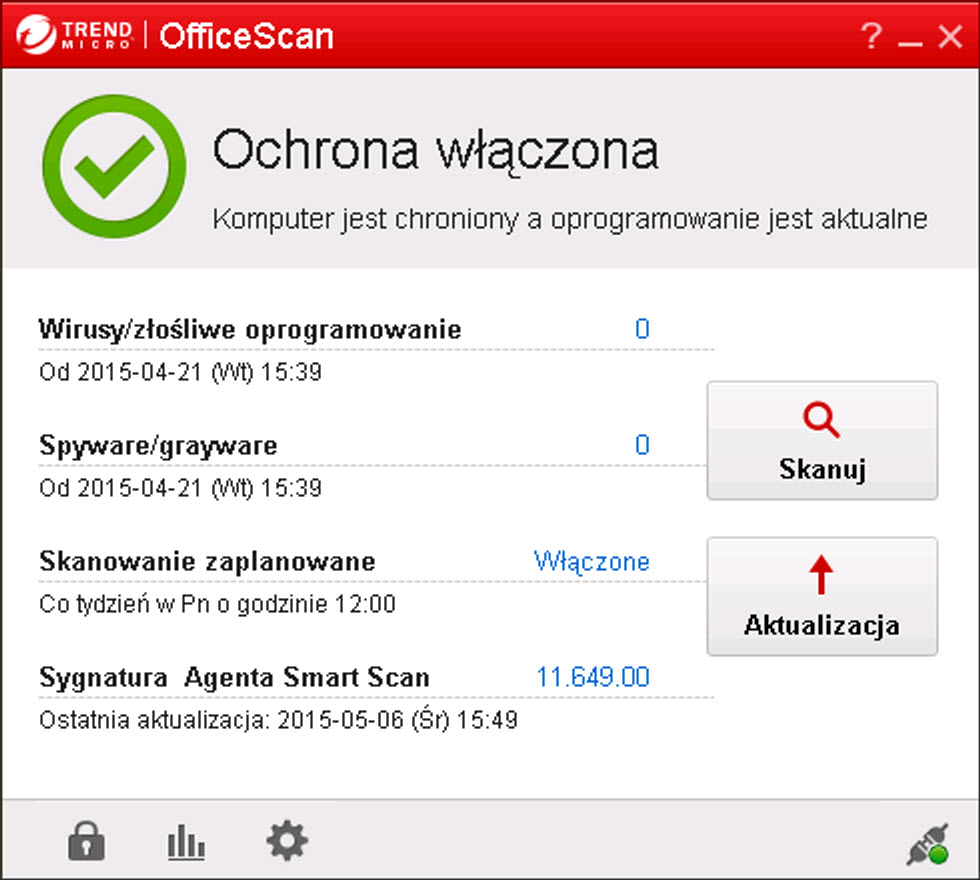This screenshot has height=880, width=980.
Task: Open help with the question mark icon
Action: (871, 36)
